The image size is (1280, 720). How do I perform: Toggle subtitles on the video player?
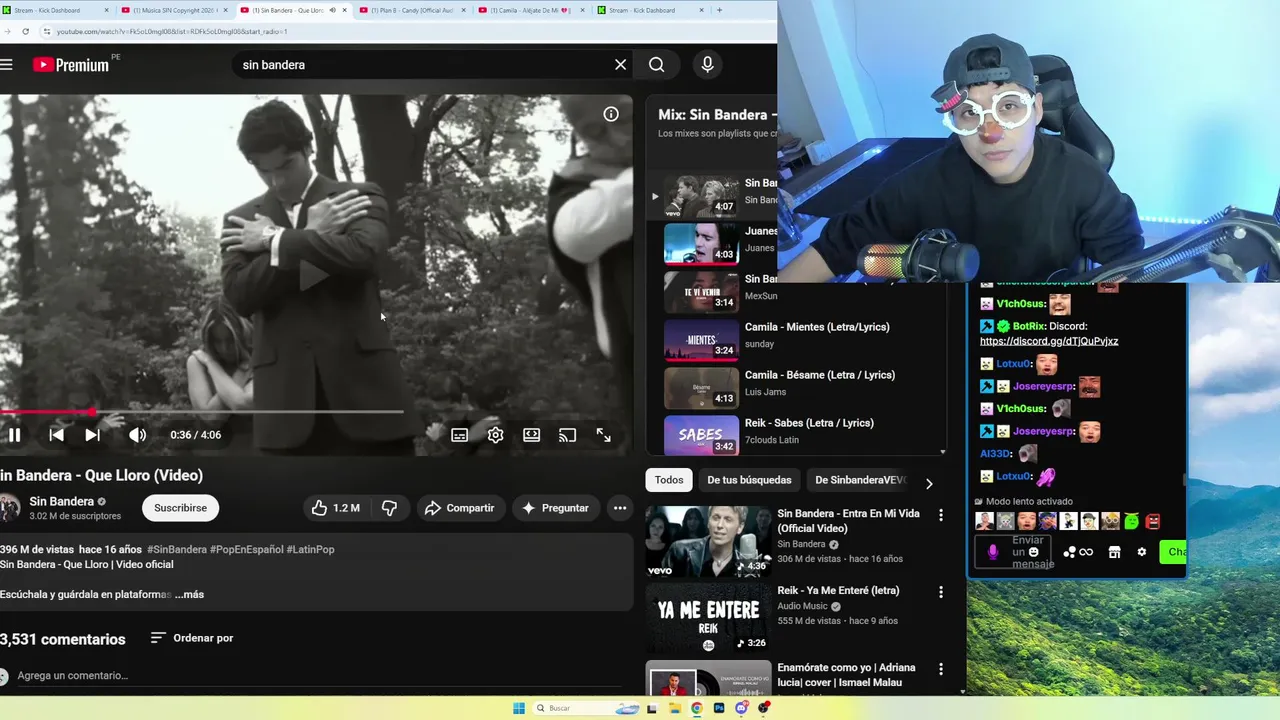(459, 435)
